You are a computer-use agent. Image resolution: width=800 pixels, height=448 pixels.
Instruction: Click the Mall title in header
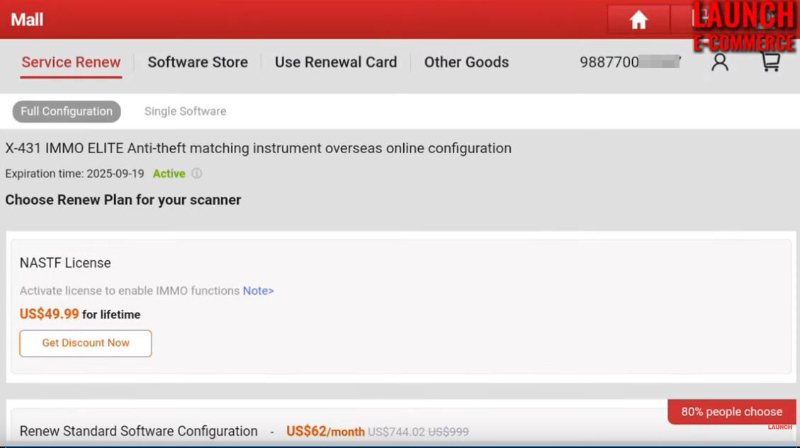[x=27, y=20]
